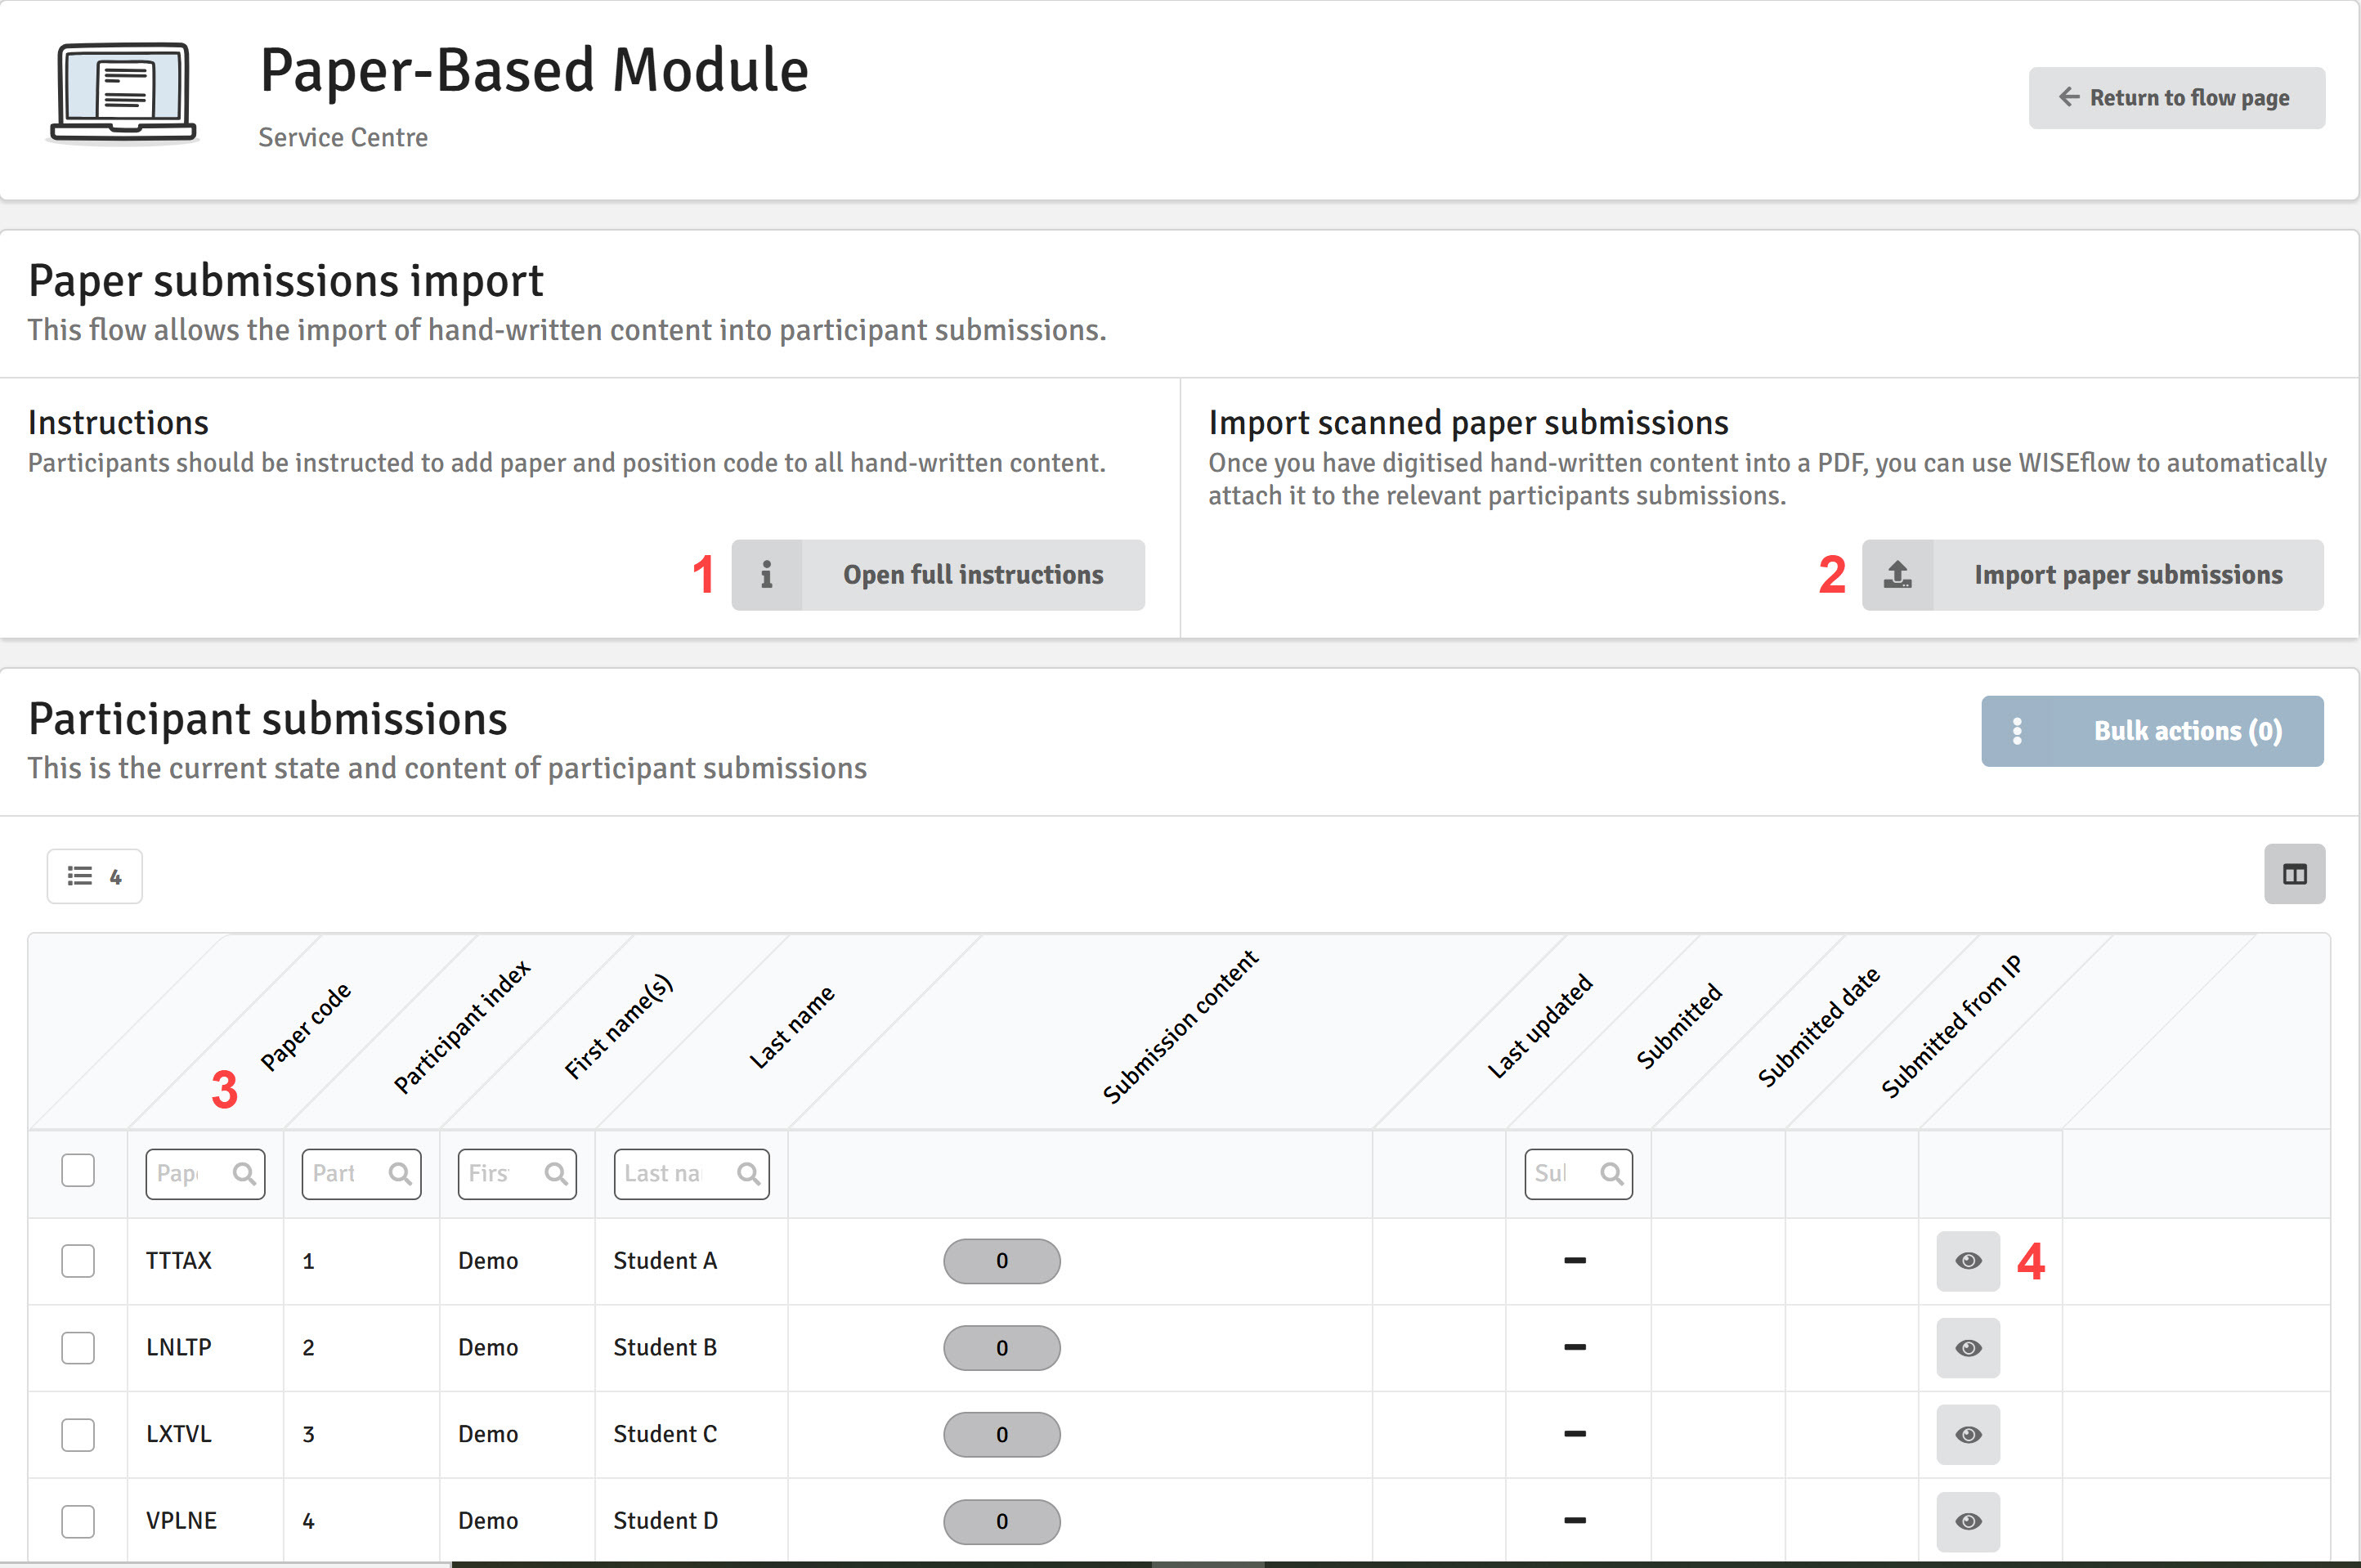Click Student B's submission content badge 0
Image resolution: width=2361 pixels, height=1568 pixels.
point(1002,1348)
